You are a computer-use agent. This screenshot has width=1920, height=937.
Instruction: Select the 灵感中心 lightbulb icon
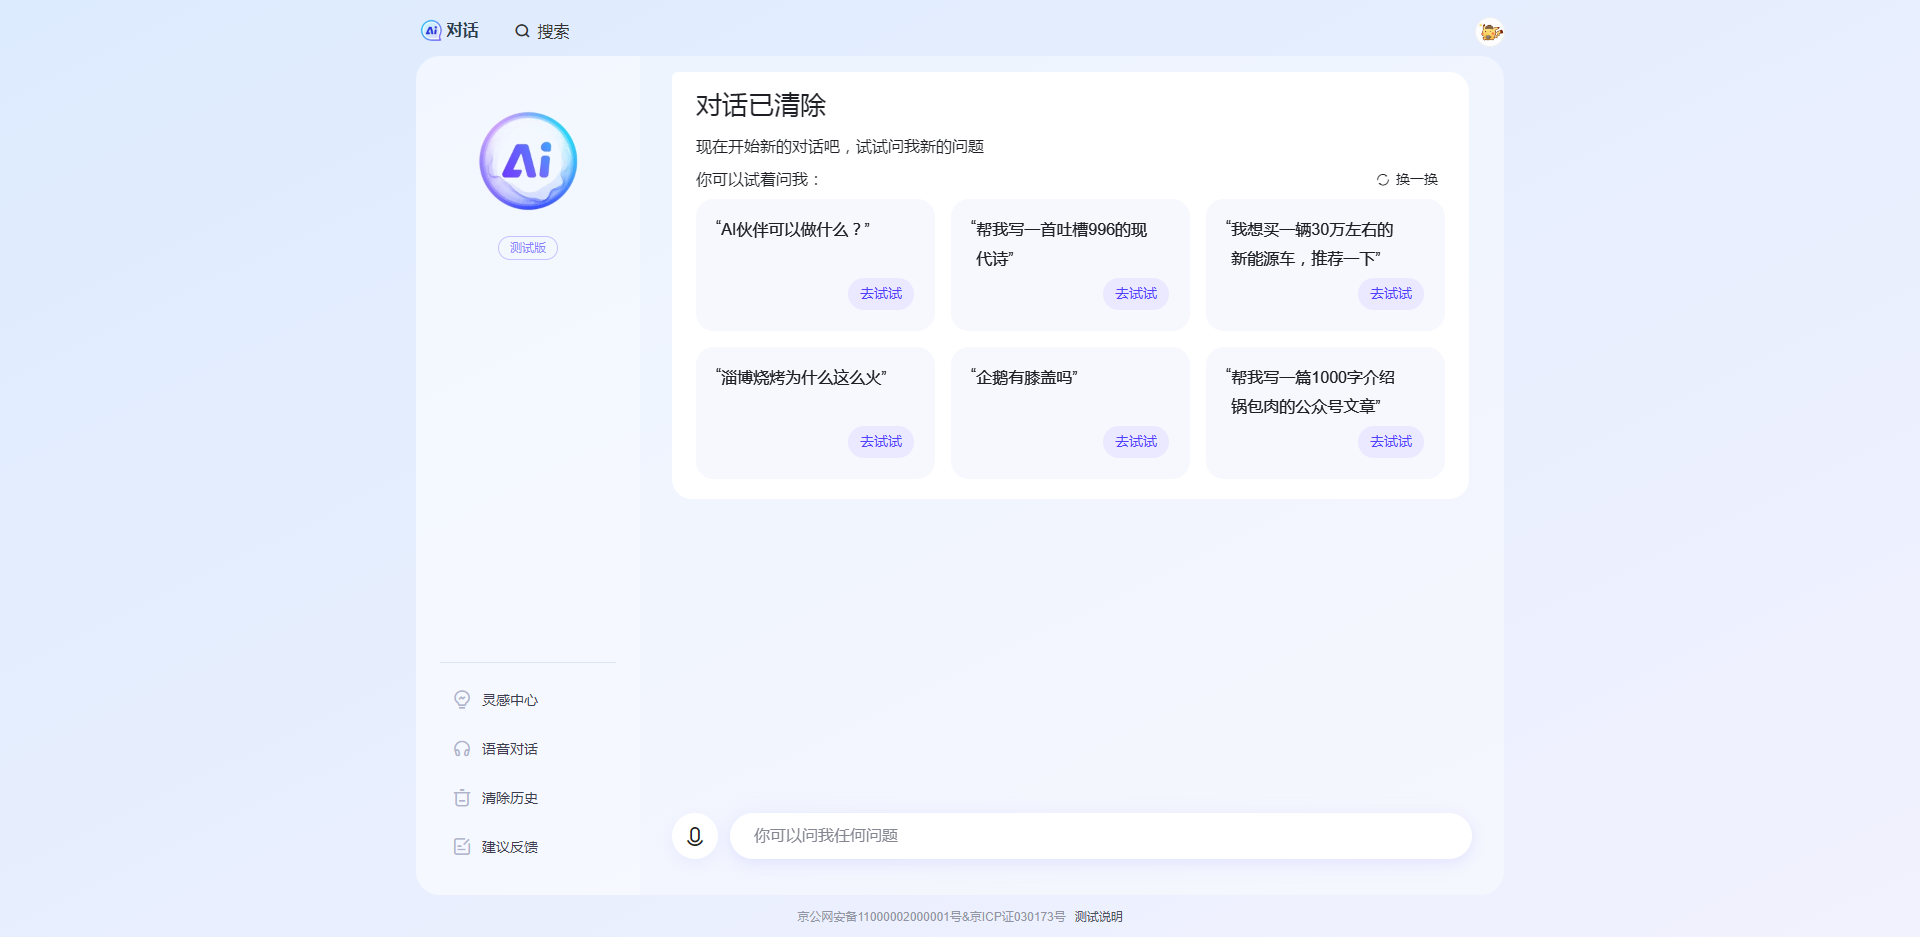click(x=461, y=699)
